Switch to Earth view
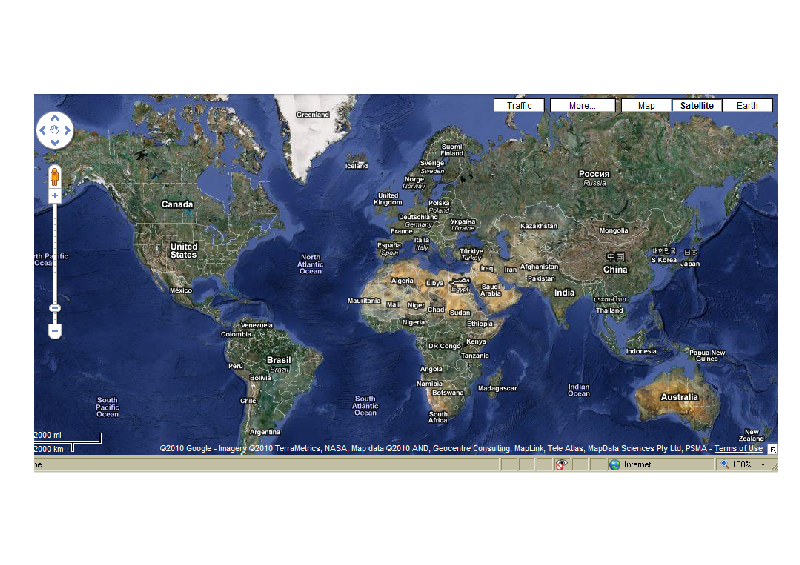 [746, 105]
